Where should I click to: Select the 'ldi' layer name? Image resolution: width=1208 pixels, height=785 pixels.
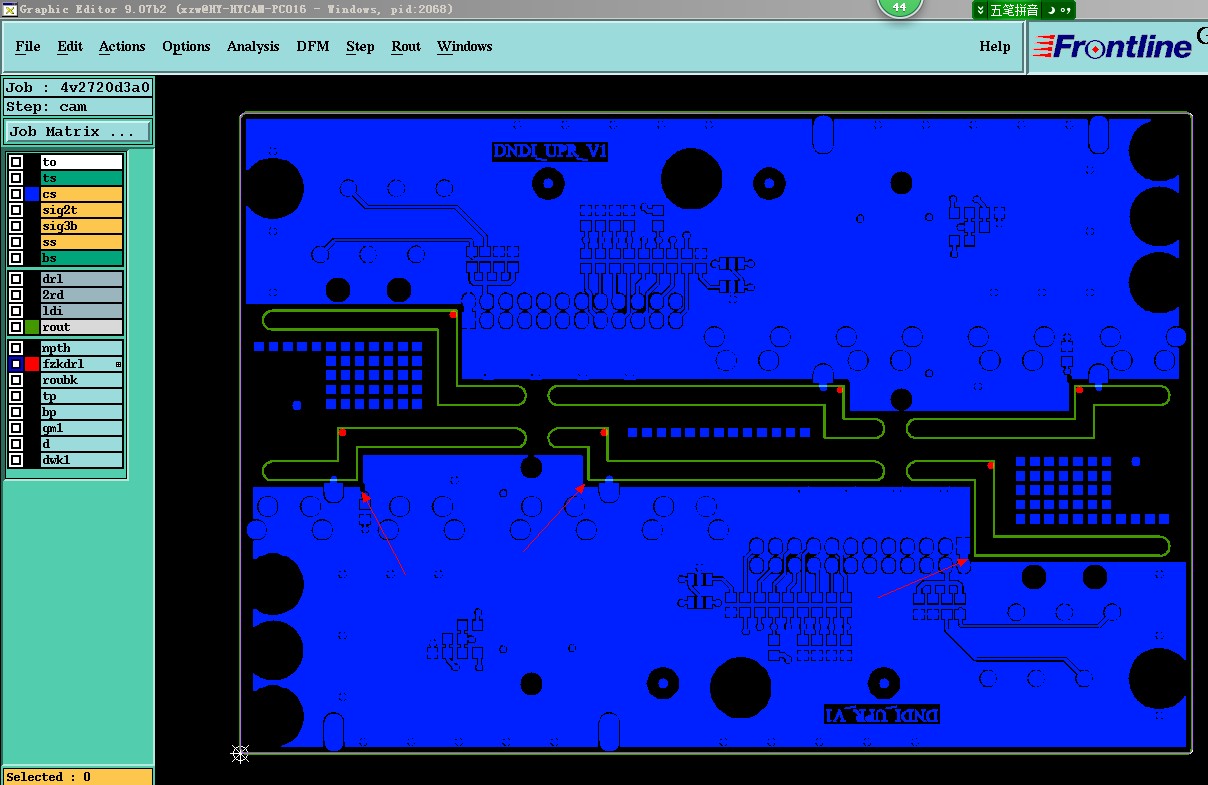(82, 311)
